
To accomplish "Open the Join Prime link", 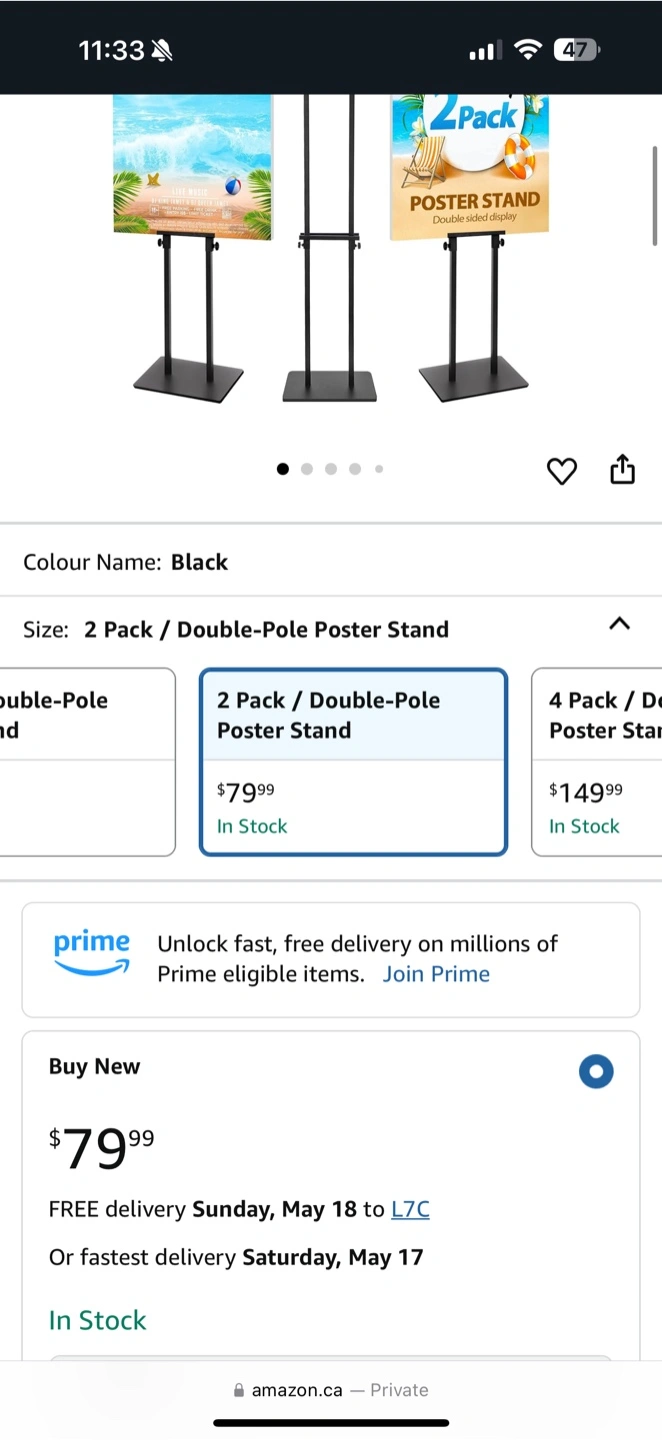I will [436, 974].
